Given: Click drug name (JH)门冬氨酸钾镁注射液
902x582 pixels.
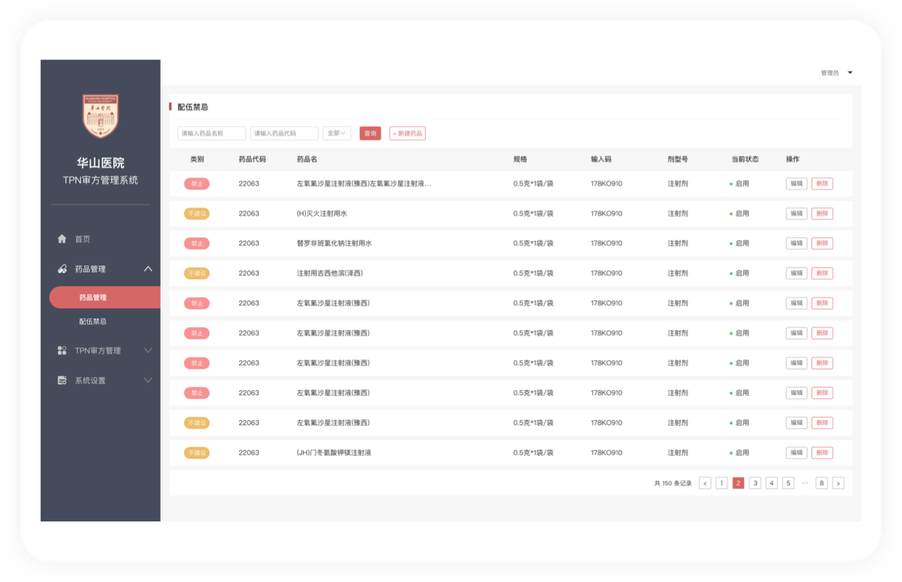Looking at the screenshot, I should (x=334, y=453).
